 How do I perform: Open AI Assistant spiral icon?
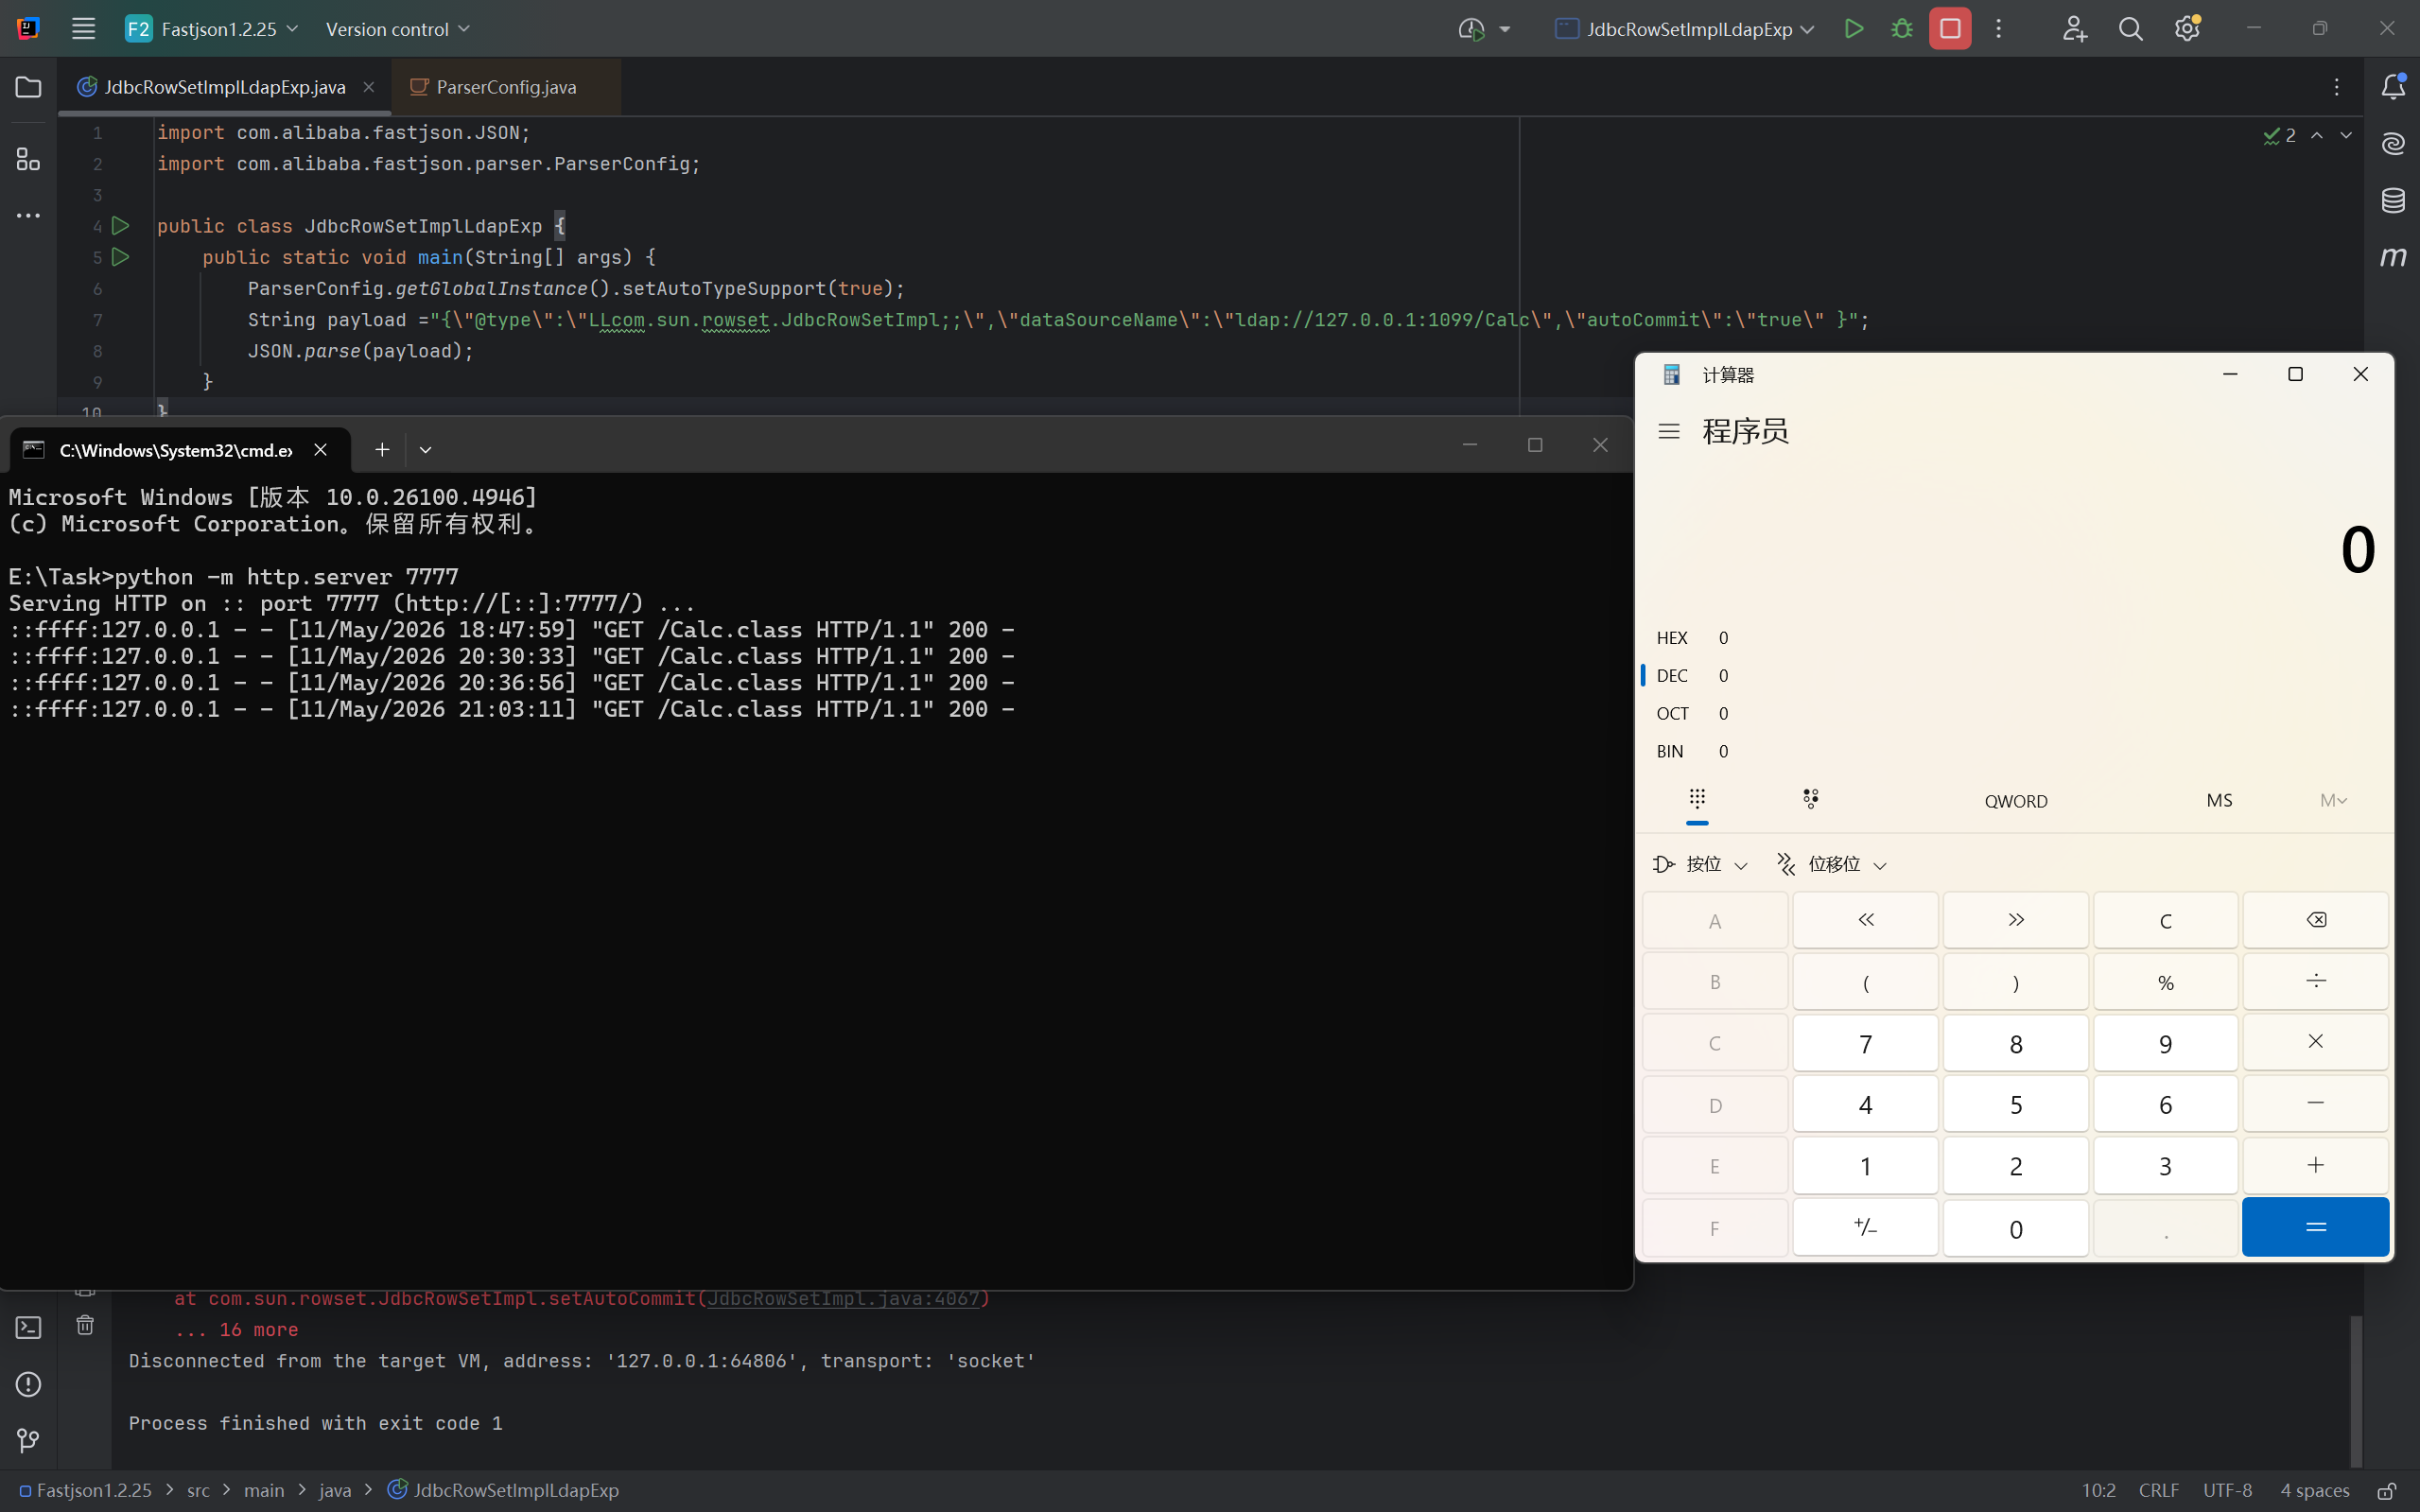[x=2393, y=144]
